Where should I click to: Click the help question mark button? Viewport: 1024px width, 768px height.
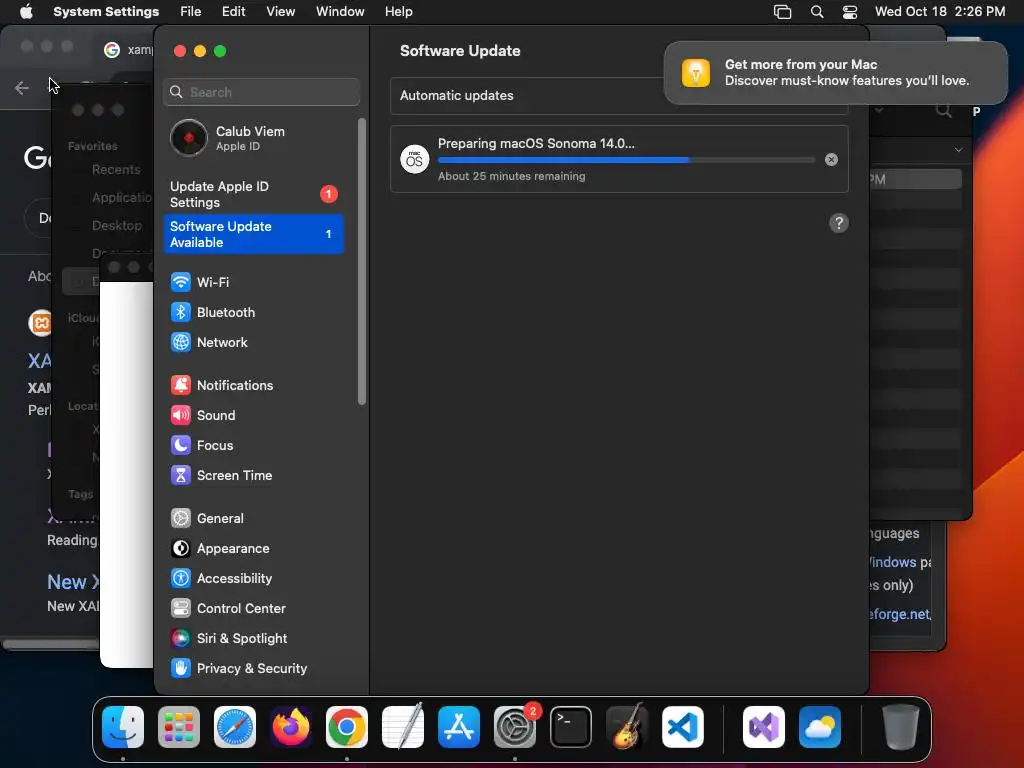tap(839, 223)
